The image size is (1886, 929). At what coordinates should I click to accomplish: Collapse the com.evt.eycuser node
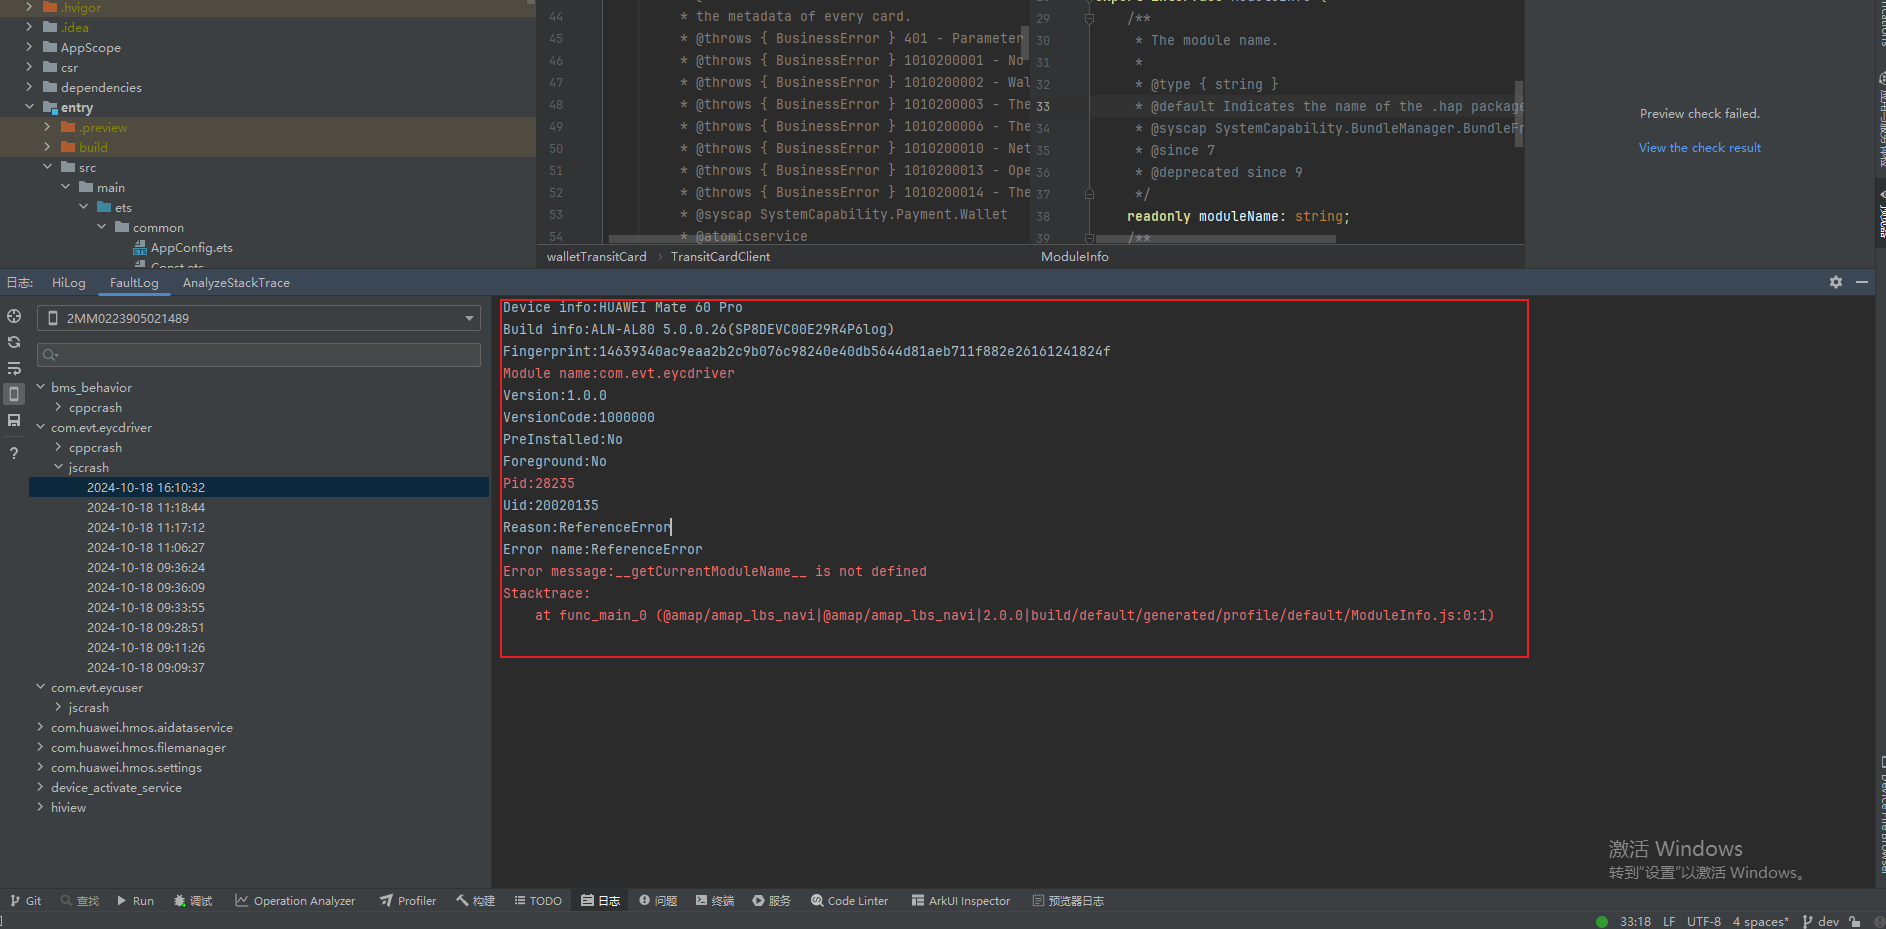(41, 687)
